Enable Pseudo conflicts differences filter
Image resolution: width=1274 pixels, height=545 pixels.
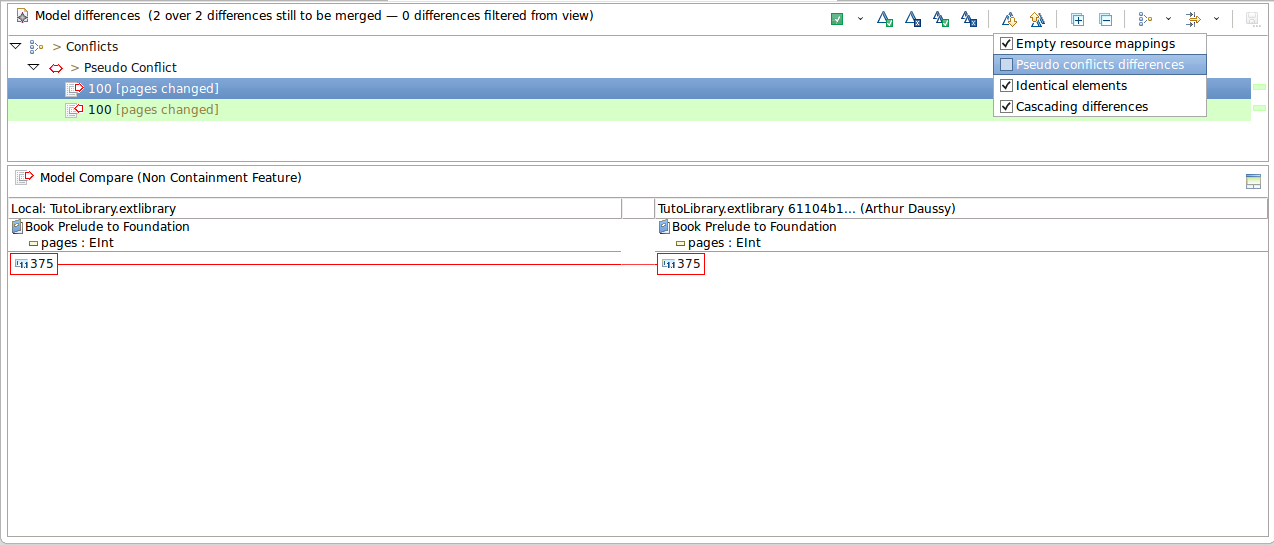pyautogui.click(x=1006, y=65)
